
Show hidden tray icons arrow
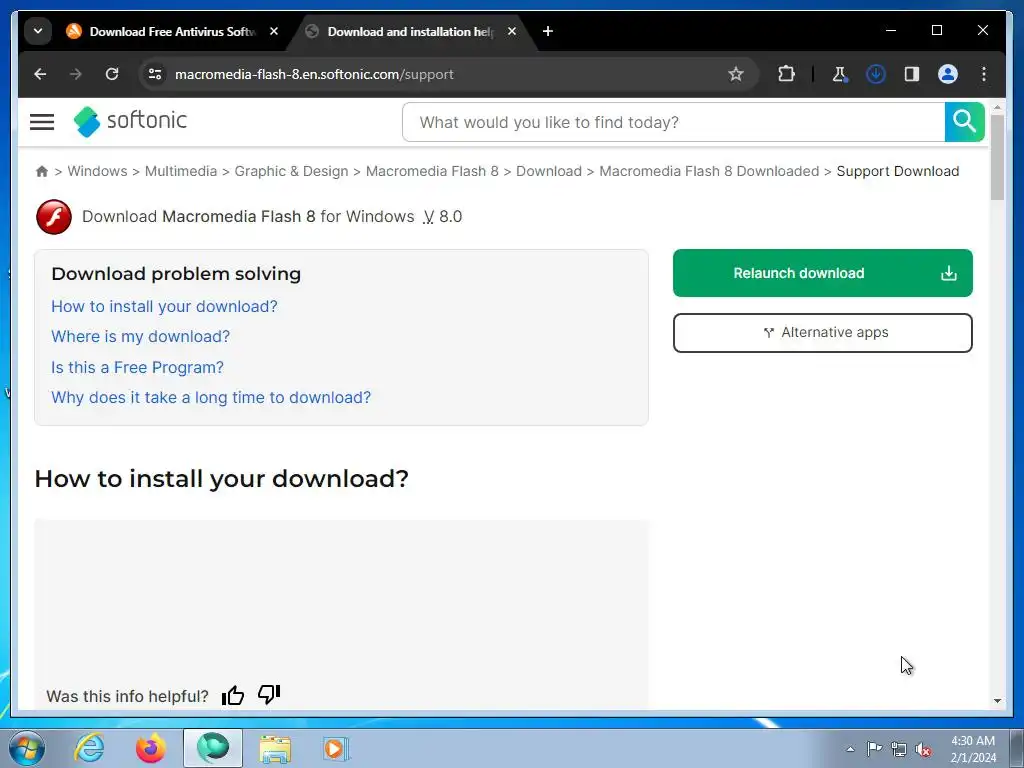pos(850,749)
